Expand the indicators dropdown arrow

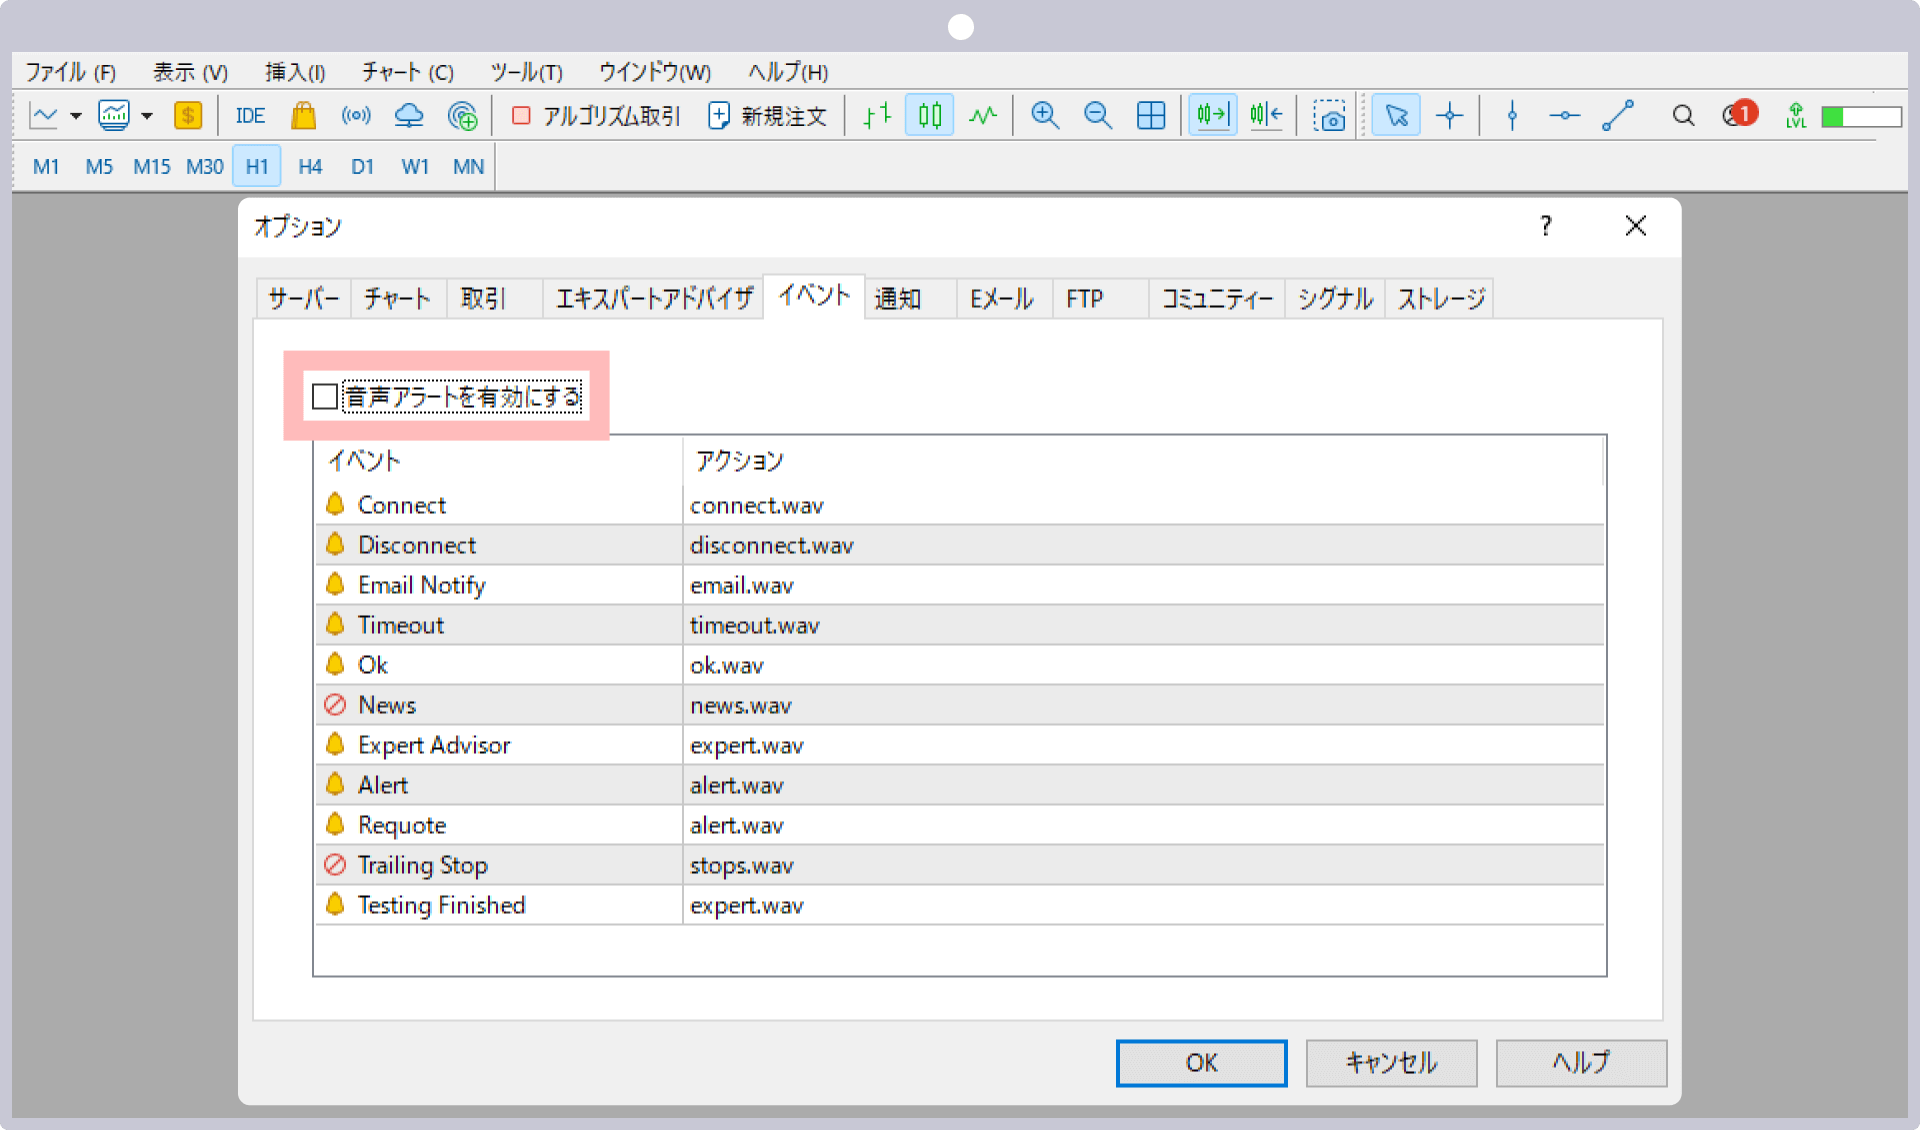point(147,116)
